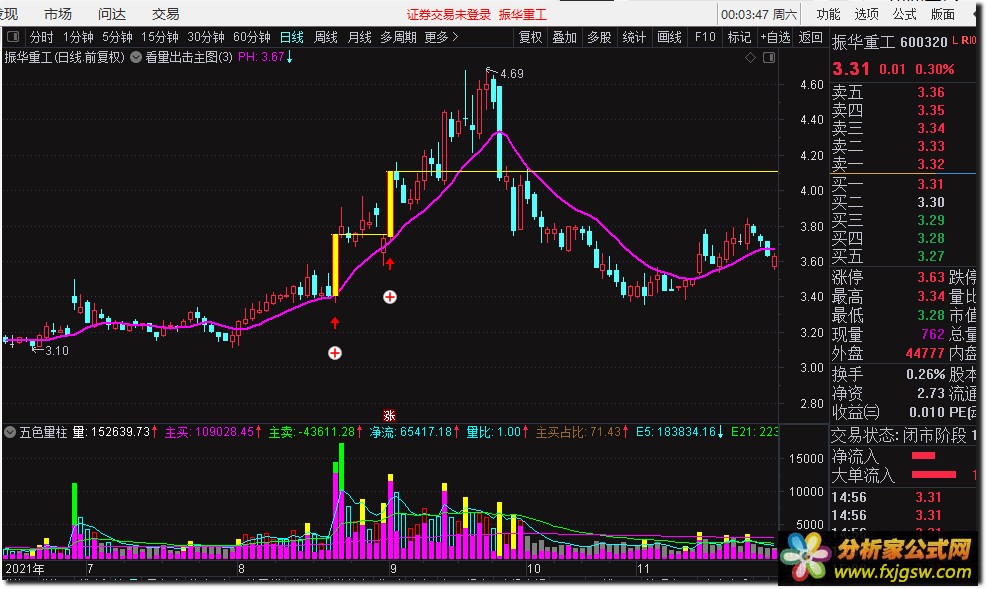Open the 问达 menu
The height and width of the screenshot is (589, 988).
pyautogui.click(x=112, y=14)
